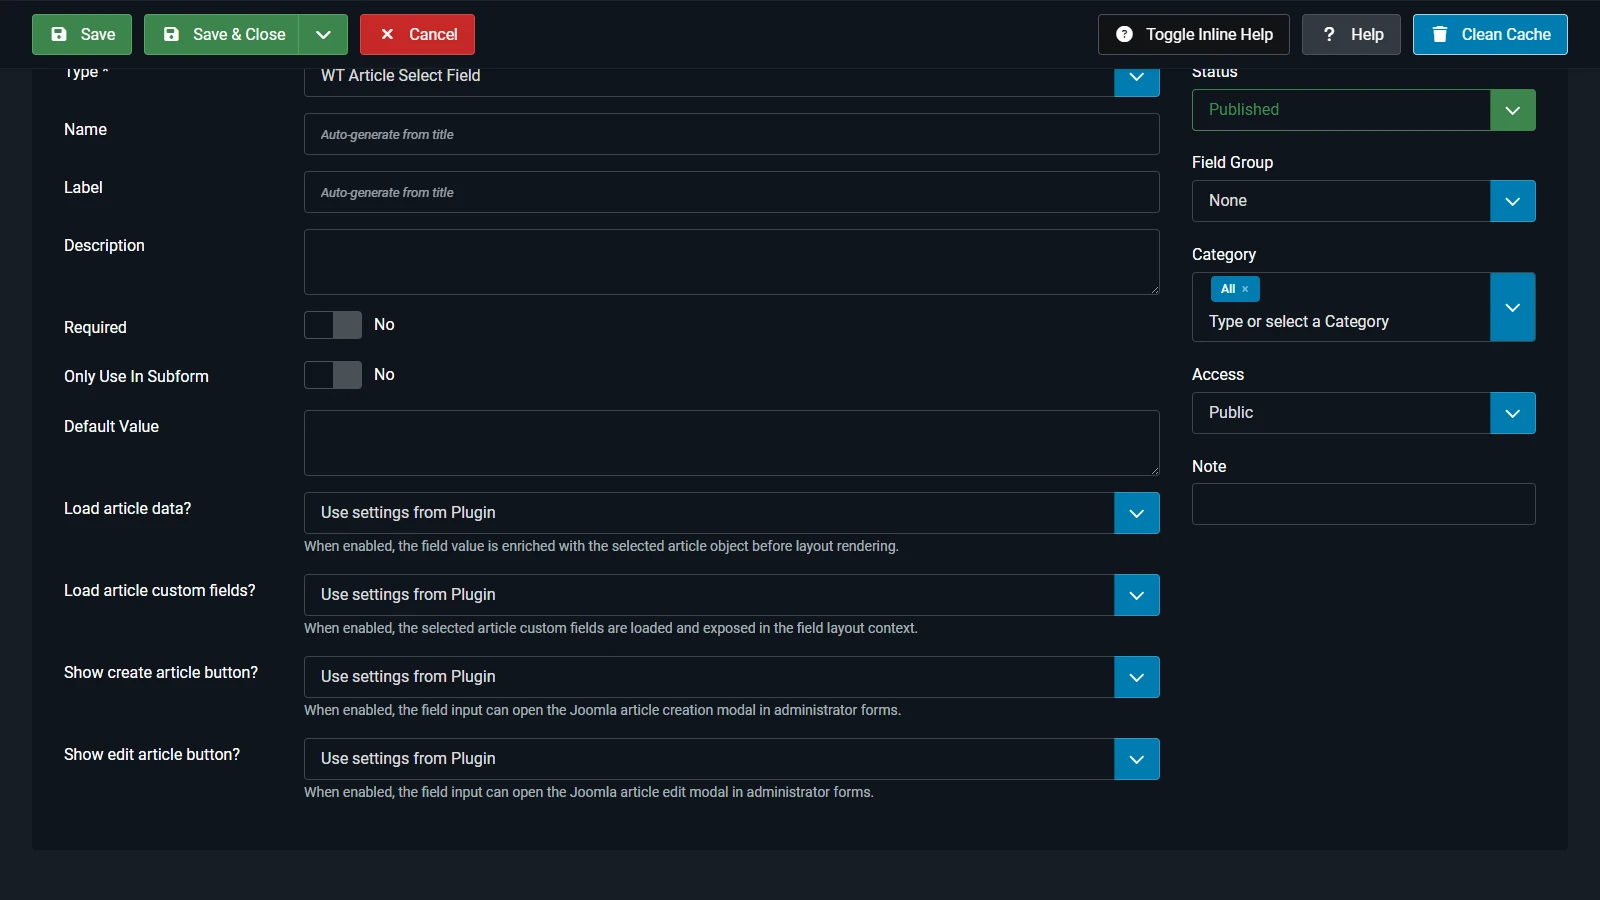This screenshot has width=1600, height=900.
Task: Focus the Note text field
Action: pyautogui.click(x=1363, y=504)
